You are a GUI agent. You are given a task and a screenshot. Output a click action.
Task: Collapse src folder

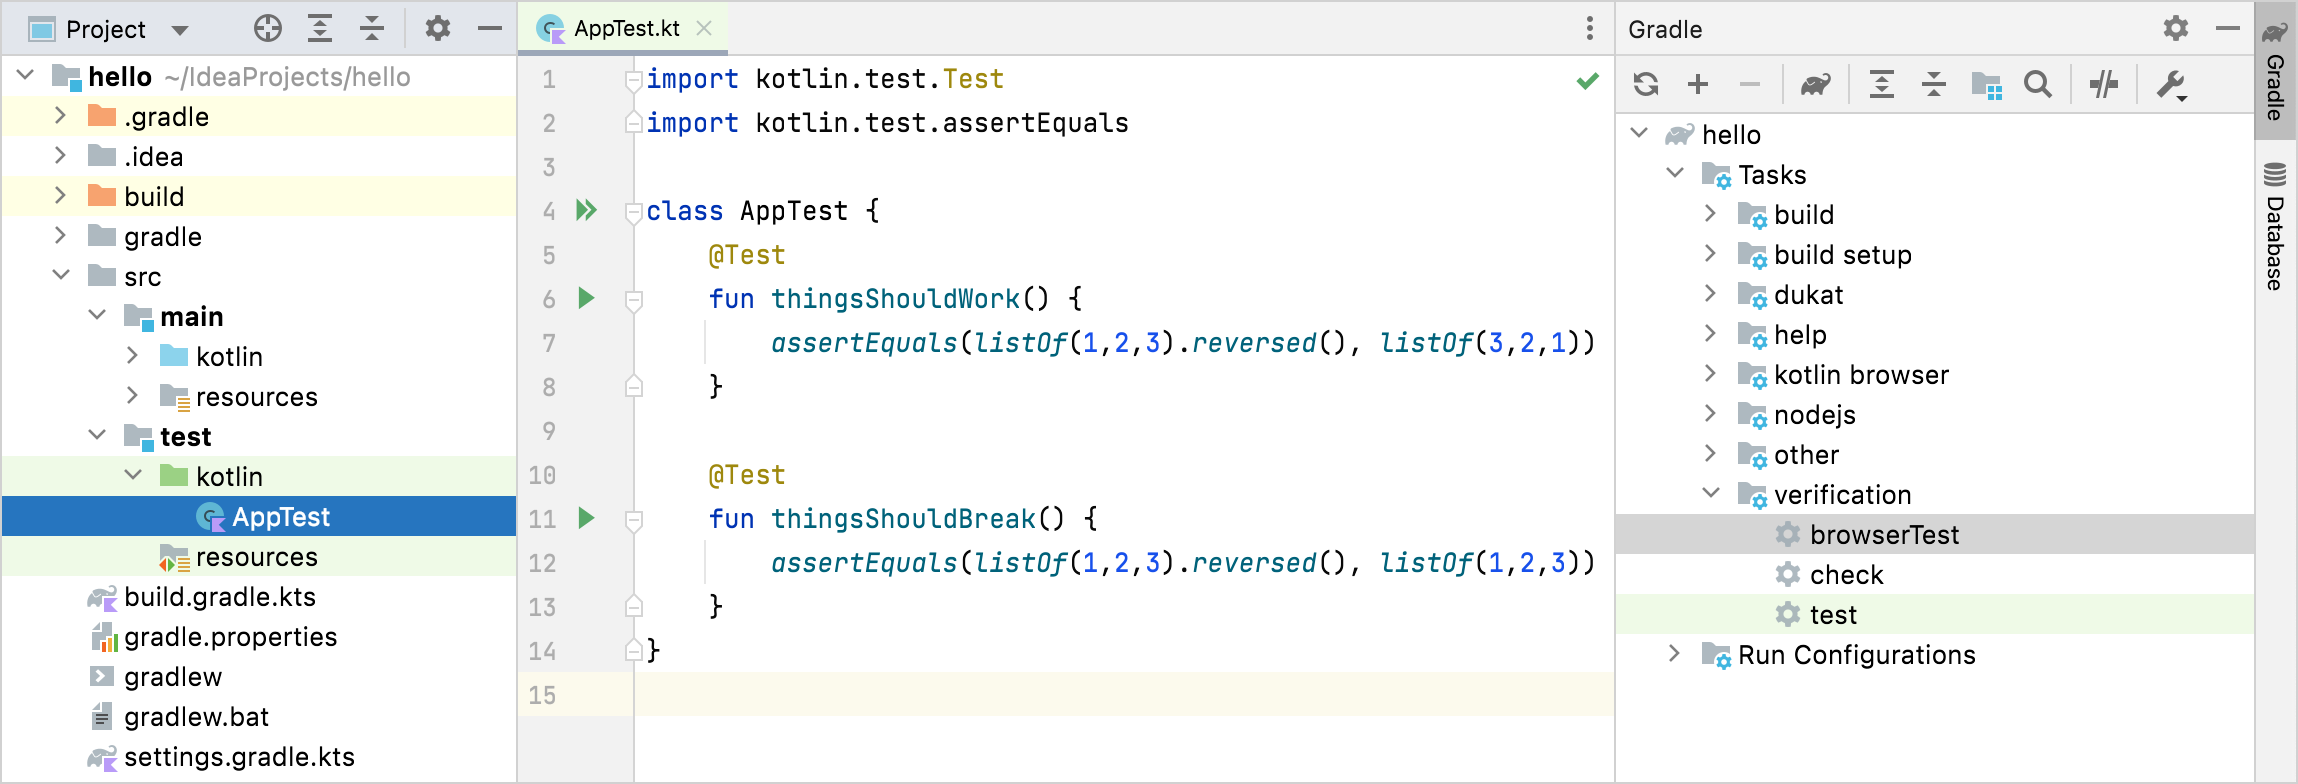pyautogui.click(x=60, y=275)
